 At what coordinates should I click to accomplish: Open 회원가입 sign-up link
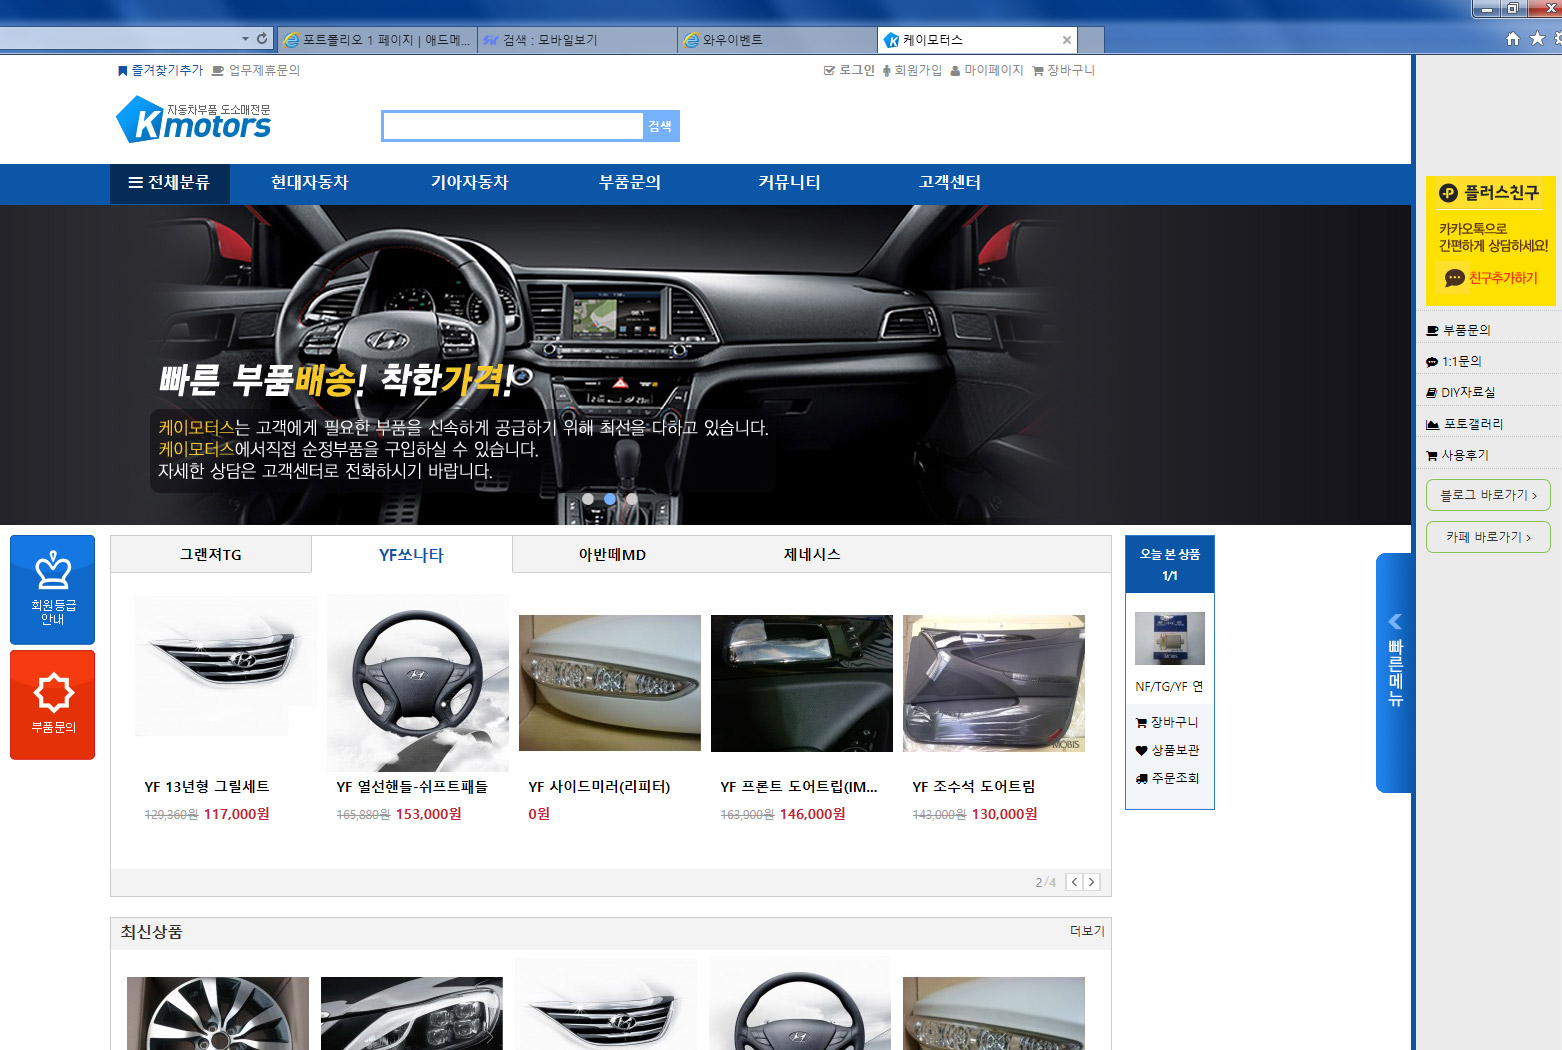pyautogui.click(x=912, y=70)
